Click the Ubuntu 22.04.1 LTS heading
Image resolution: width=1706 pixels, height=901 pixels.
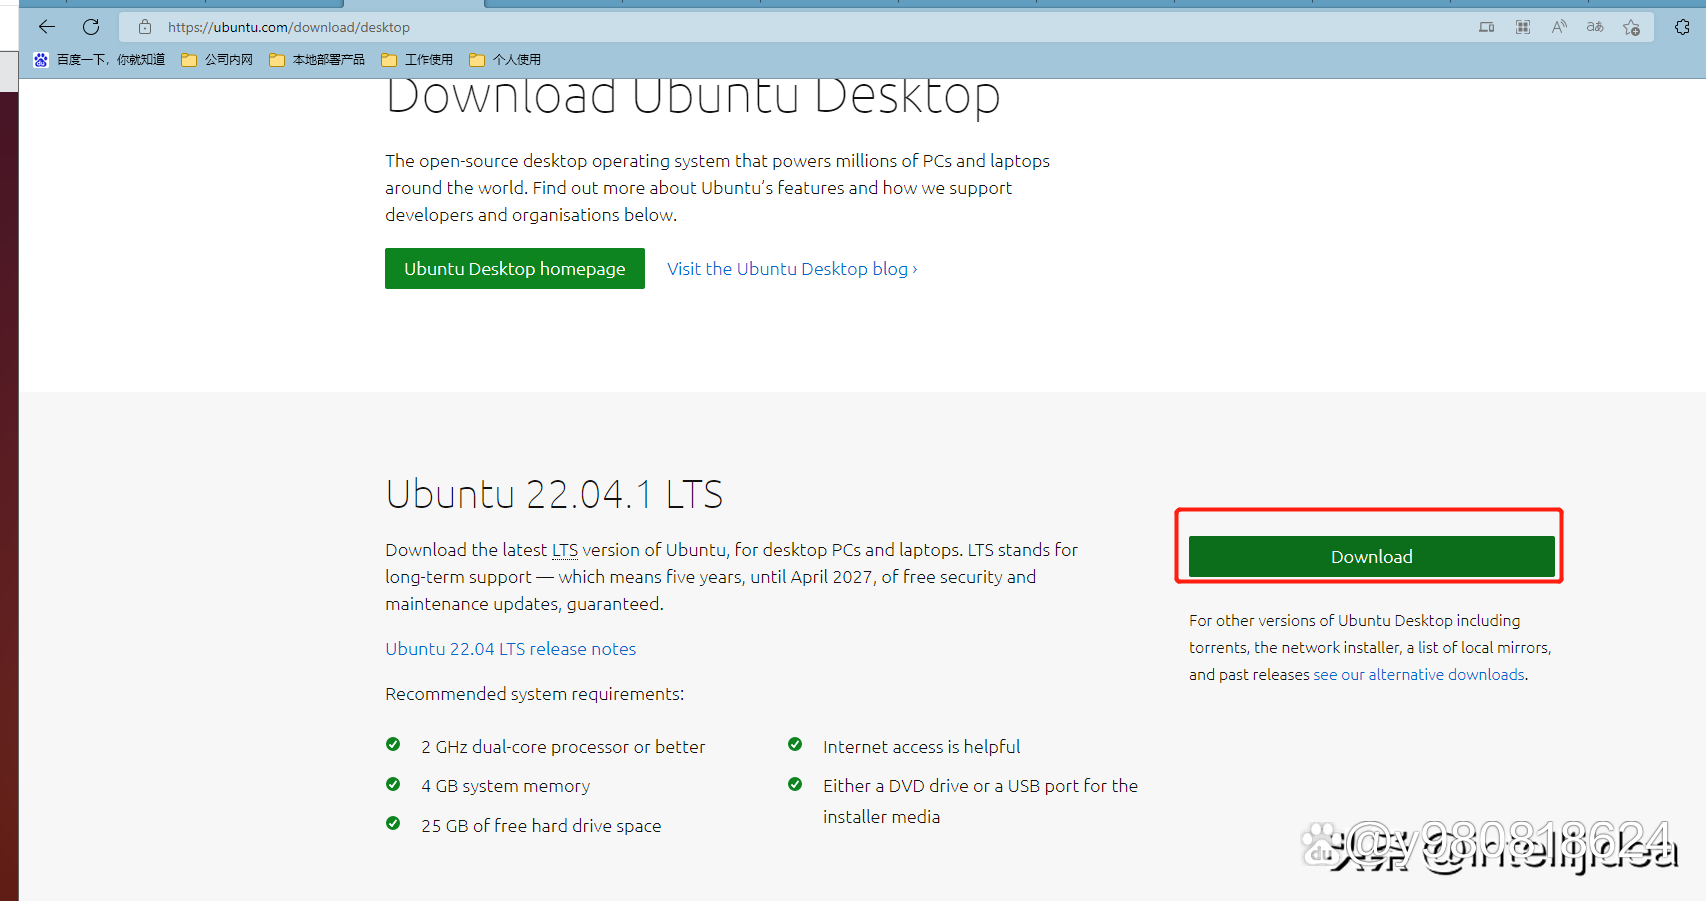(x=554, y=494)
